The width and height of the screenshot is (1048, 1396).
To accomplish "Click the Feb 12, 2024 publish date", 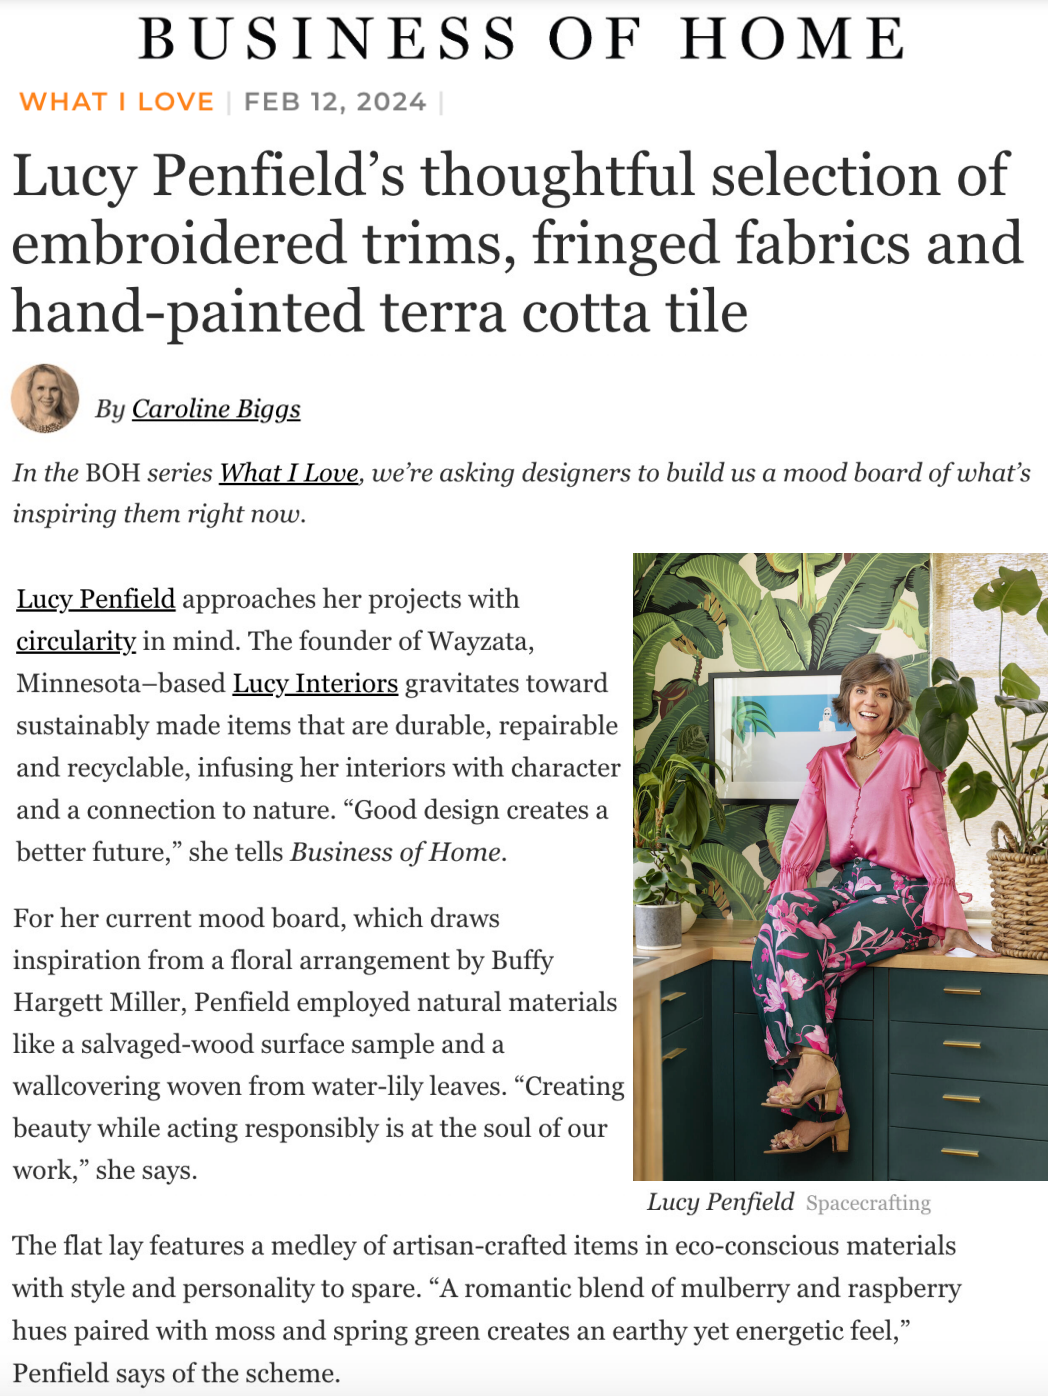I will click(335, 102).
